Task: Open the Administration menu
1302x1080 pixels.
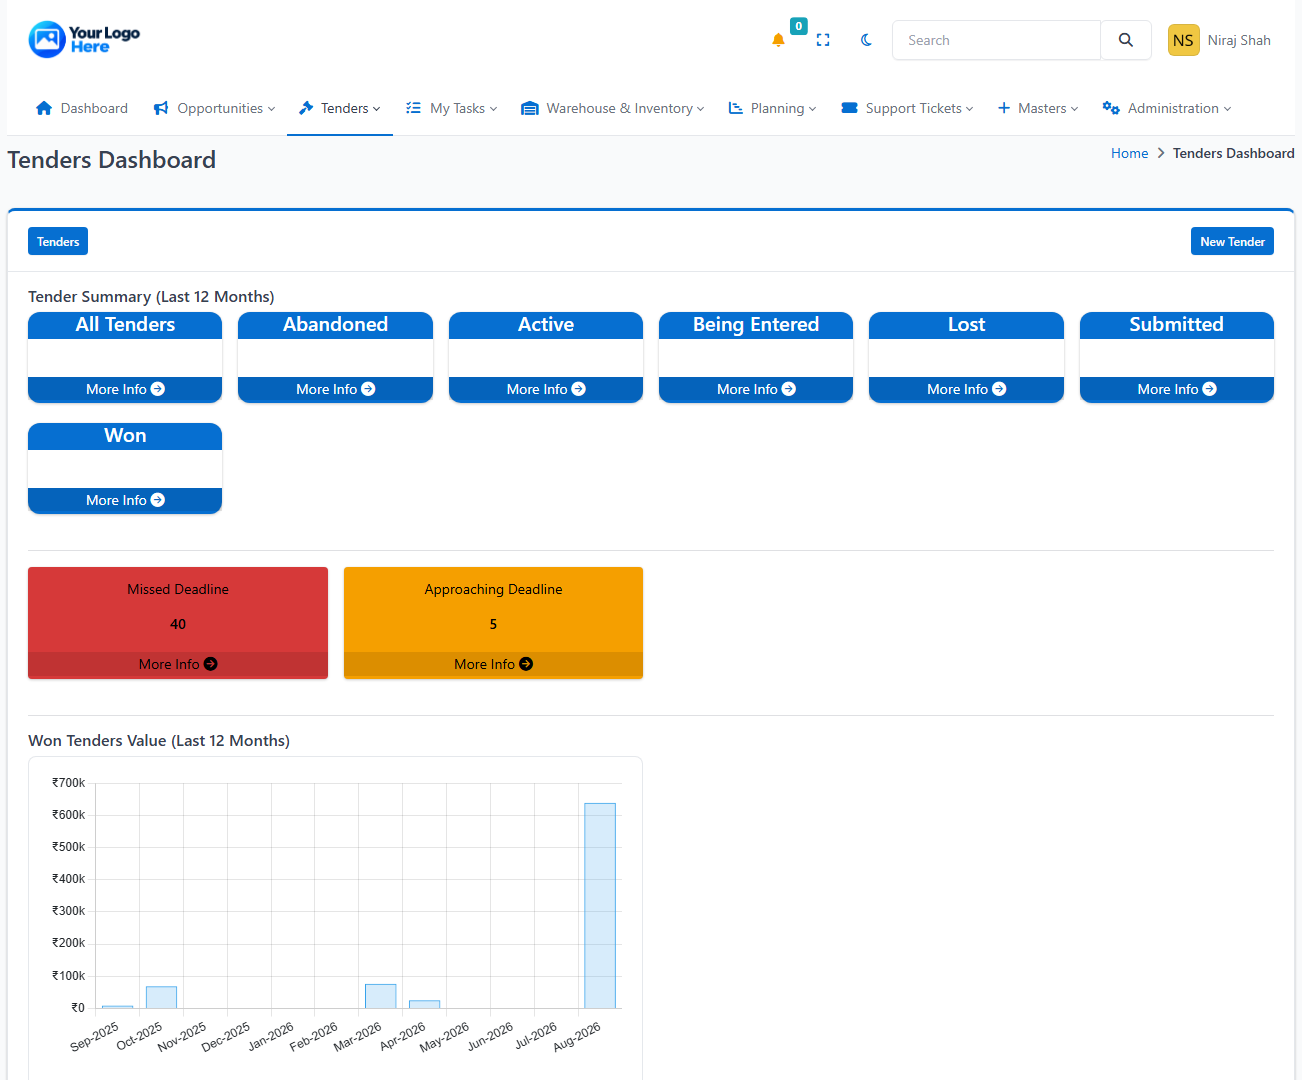Action: coord(1166,108)
